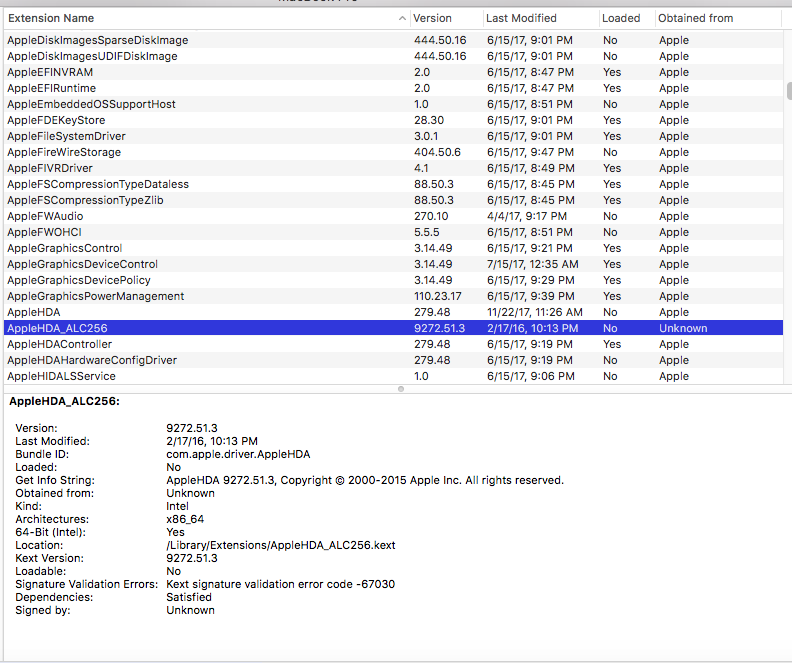Image resolution: width=792 pixels, height=663 pixels.
Task: Sort by the Loaded column header
Action: tap(620, 18)
